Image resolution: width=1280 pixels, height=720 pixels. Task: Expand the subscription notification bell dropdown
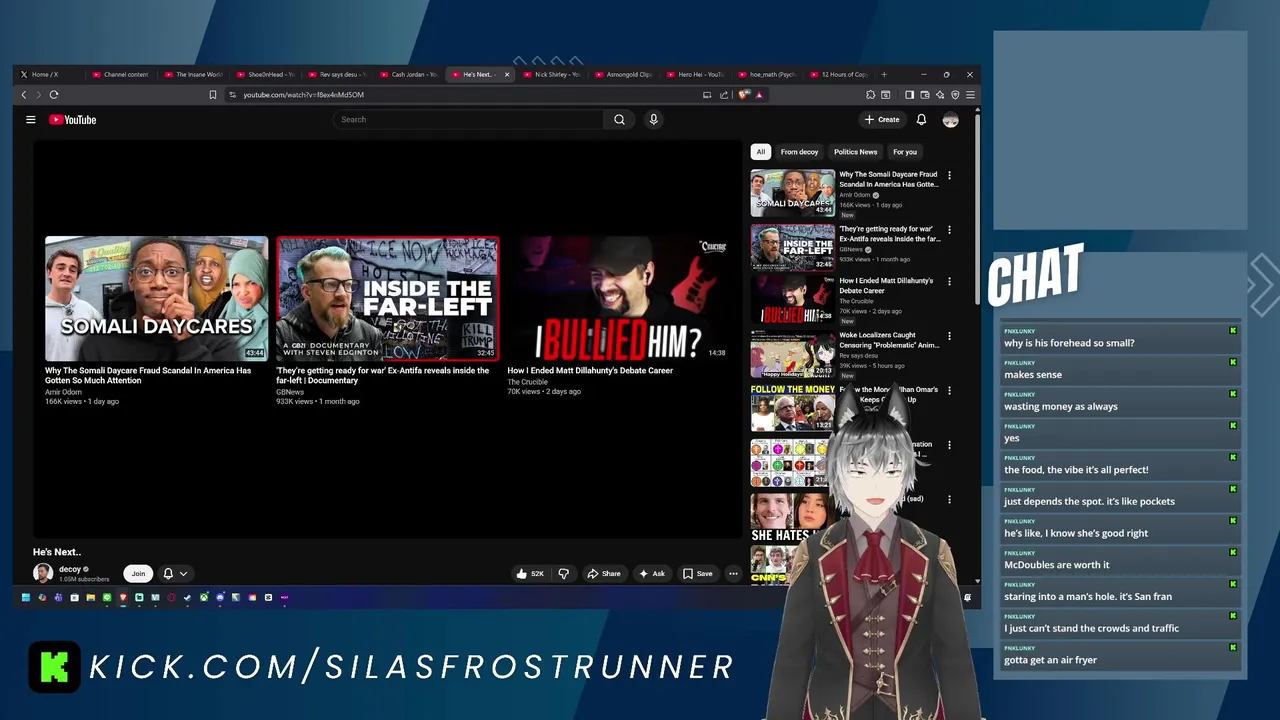[175, 574]
